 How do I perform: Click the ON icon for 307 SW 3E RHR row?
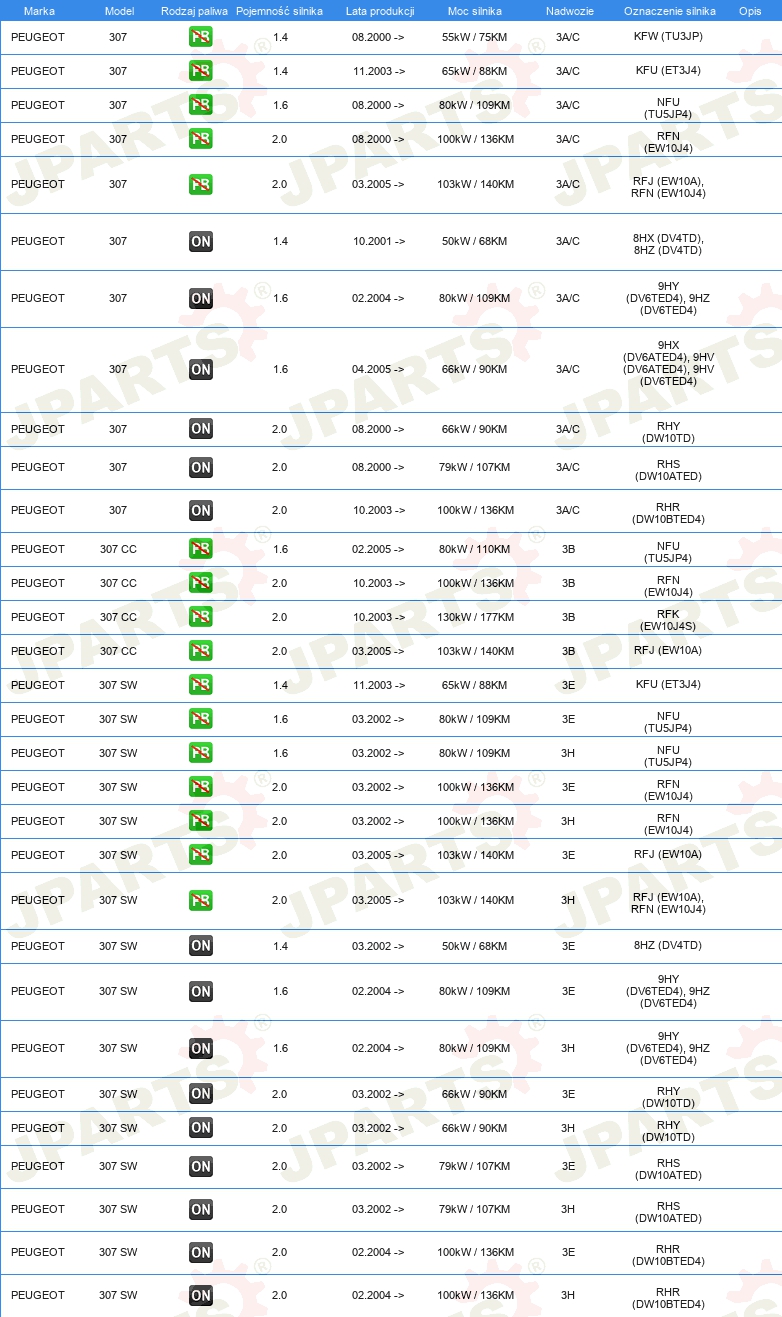[x=201, y=1252]
